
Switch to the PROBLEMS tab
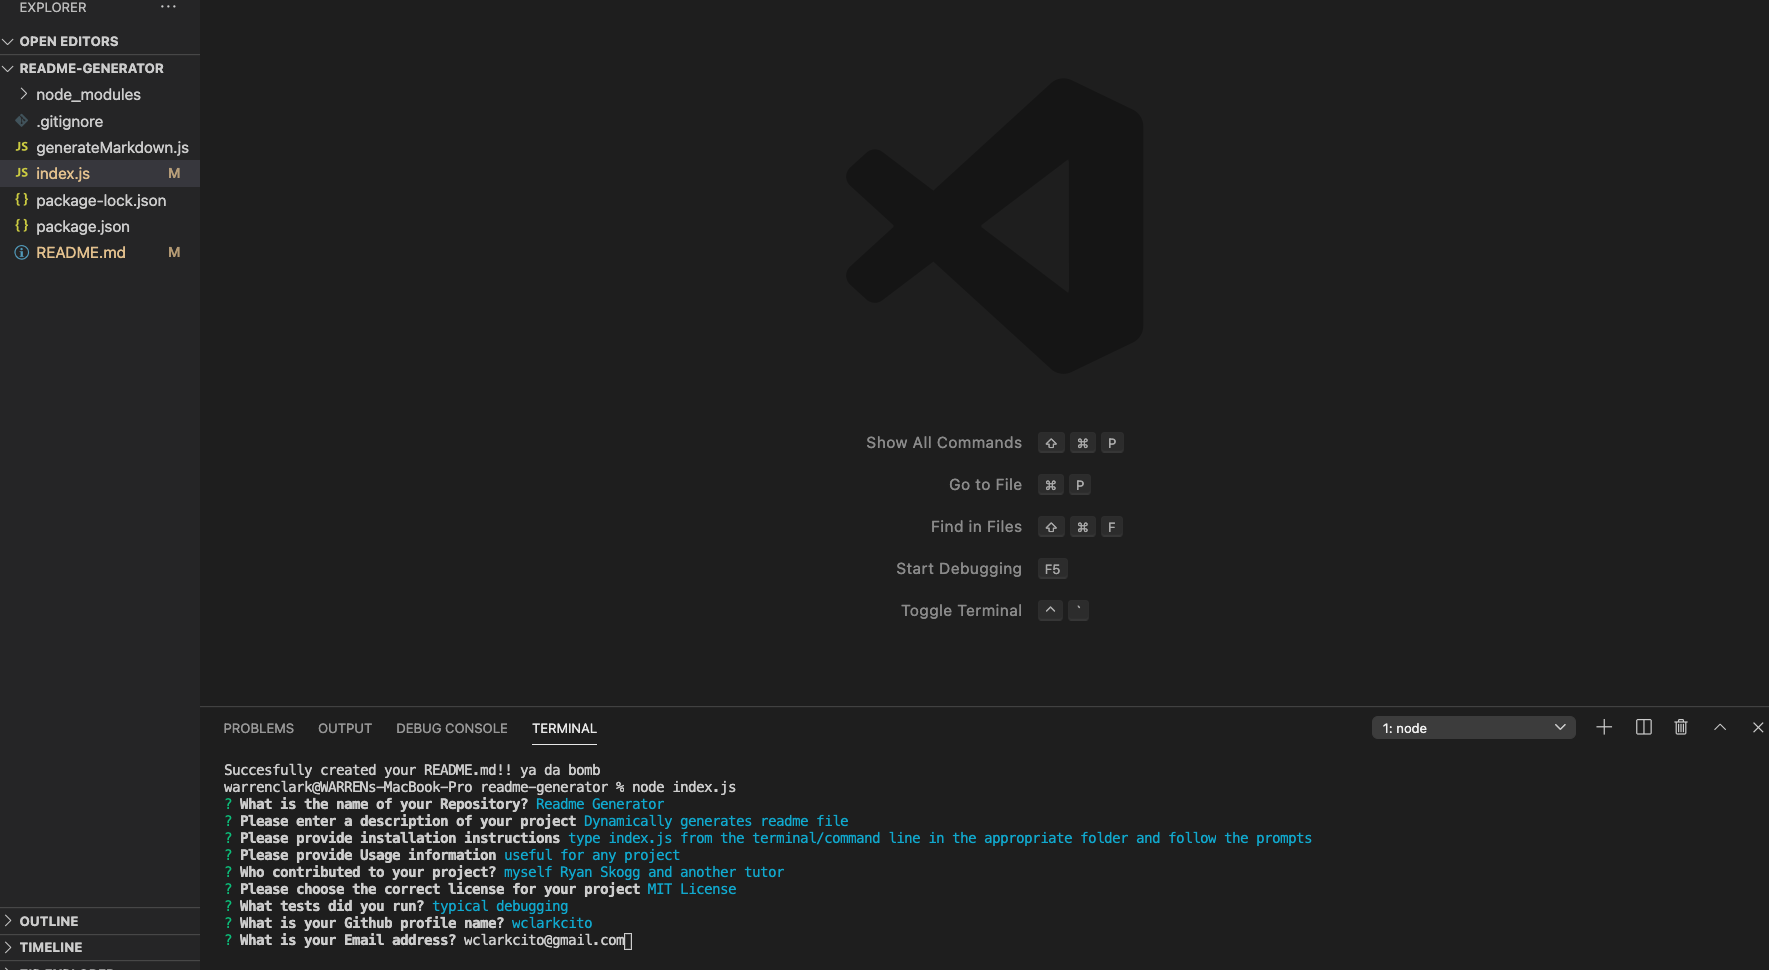click(258, 728)
